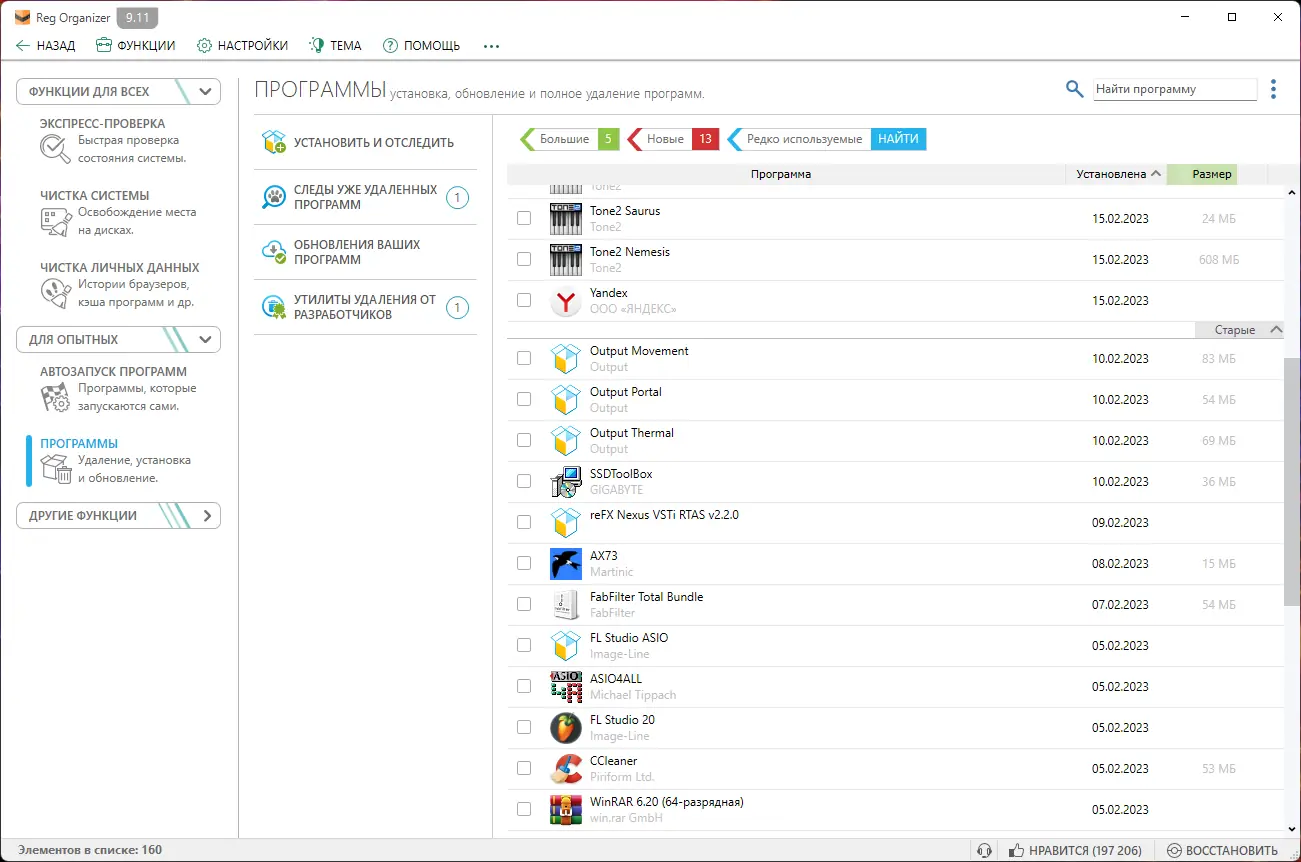Open ОБНОВЛЕНИЯ ВАШИХ ПРОГРАММ
The width and height of the screenshot is (1301, 862).
point(365,252)
